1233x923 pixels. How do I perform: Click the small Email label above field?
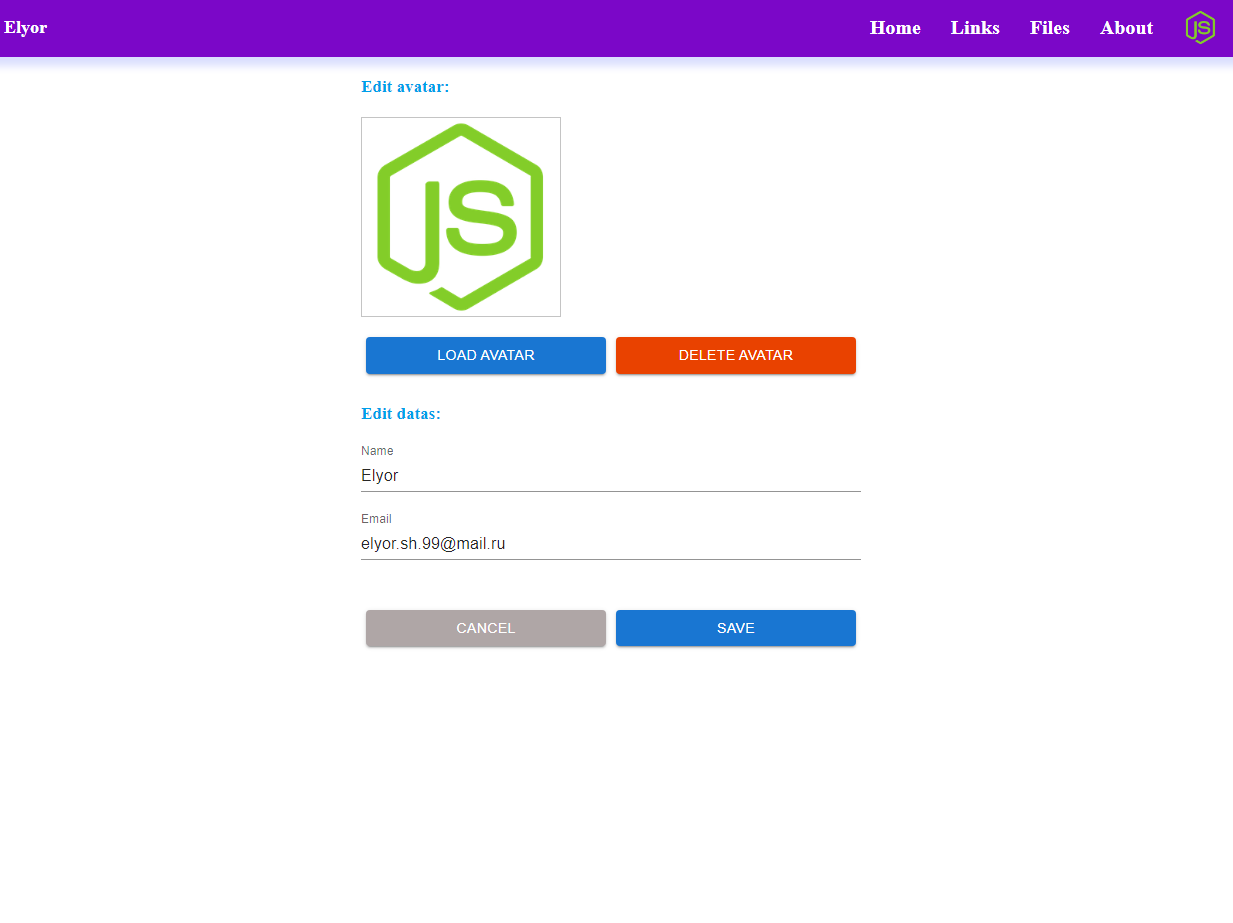[x=376, y=519]
